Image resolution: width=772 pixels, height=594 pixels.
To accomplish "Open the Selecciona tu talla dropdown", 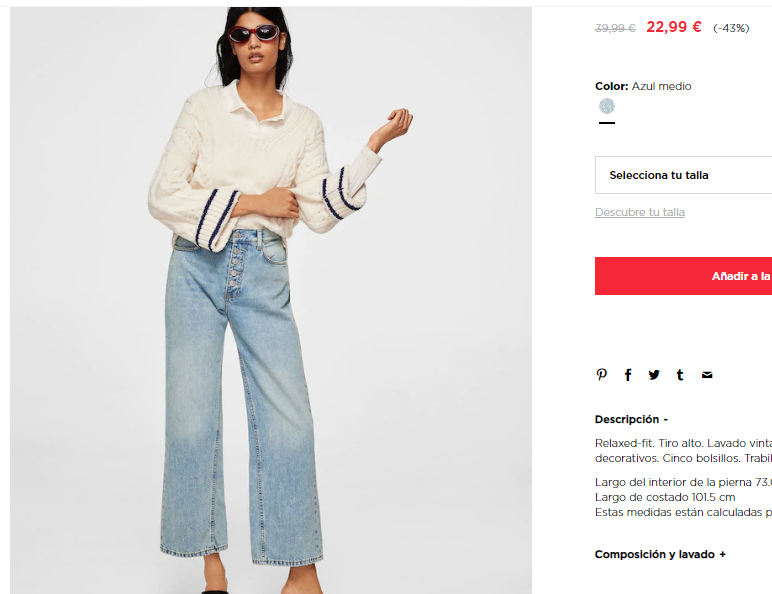I will click(x=683, y=175).
